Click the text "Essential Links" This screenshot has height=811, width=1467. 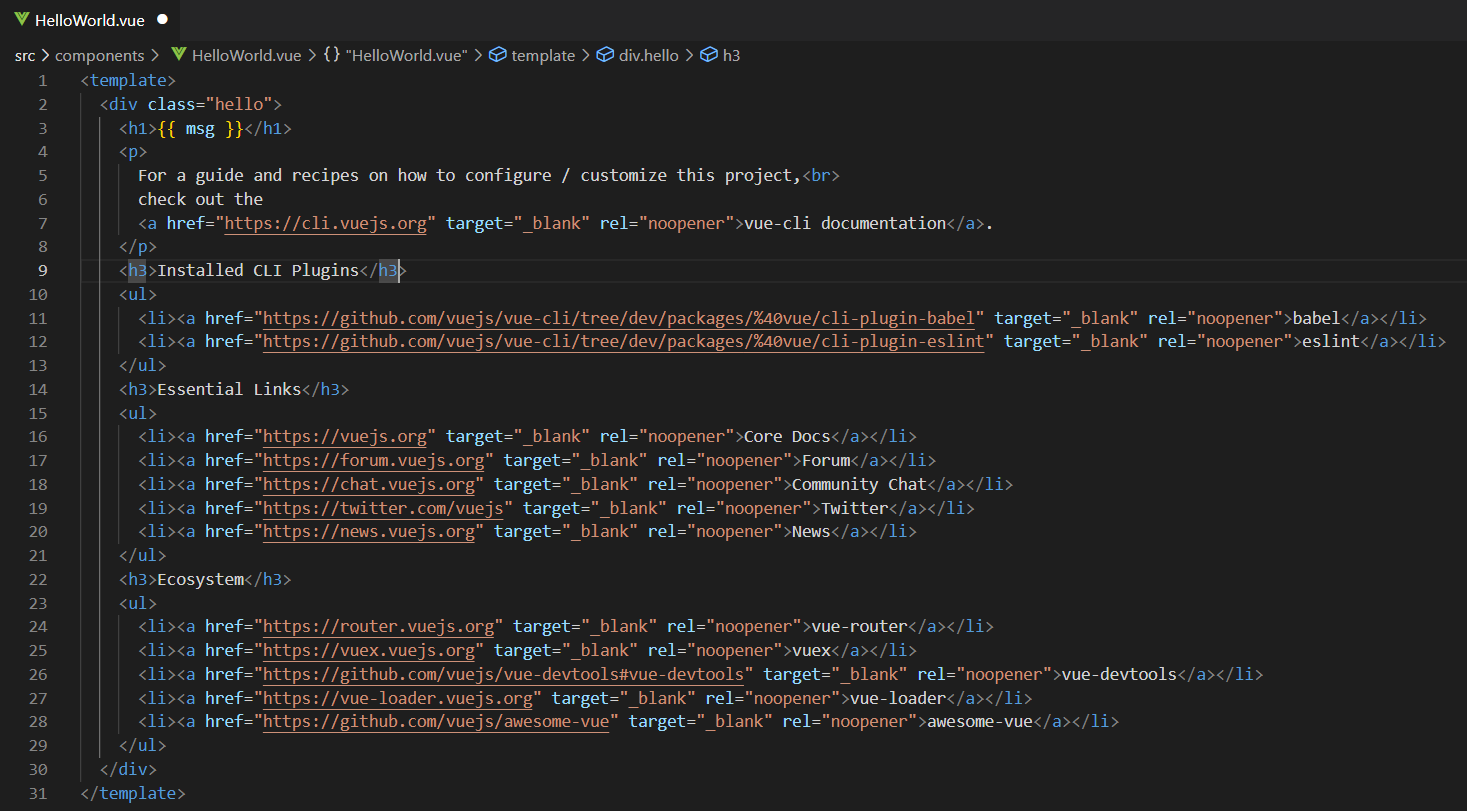pos(229,389)
